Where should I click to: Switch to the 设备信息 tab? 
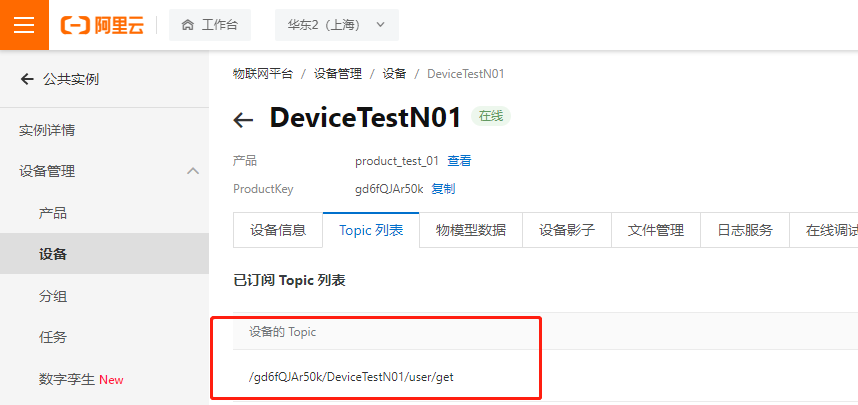tap(278, 230)
